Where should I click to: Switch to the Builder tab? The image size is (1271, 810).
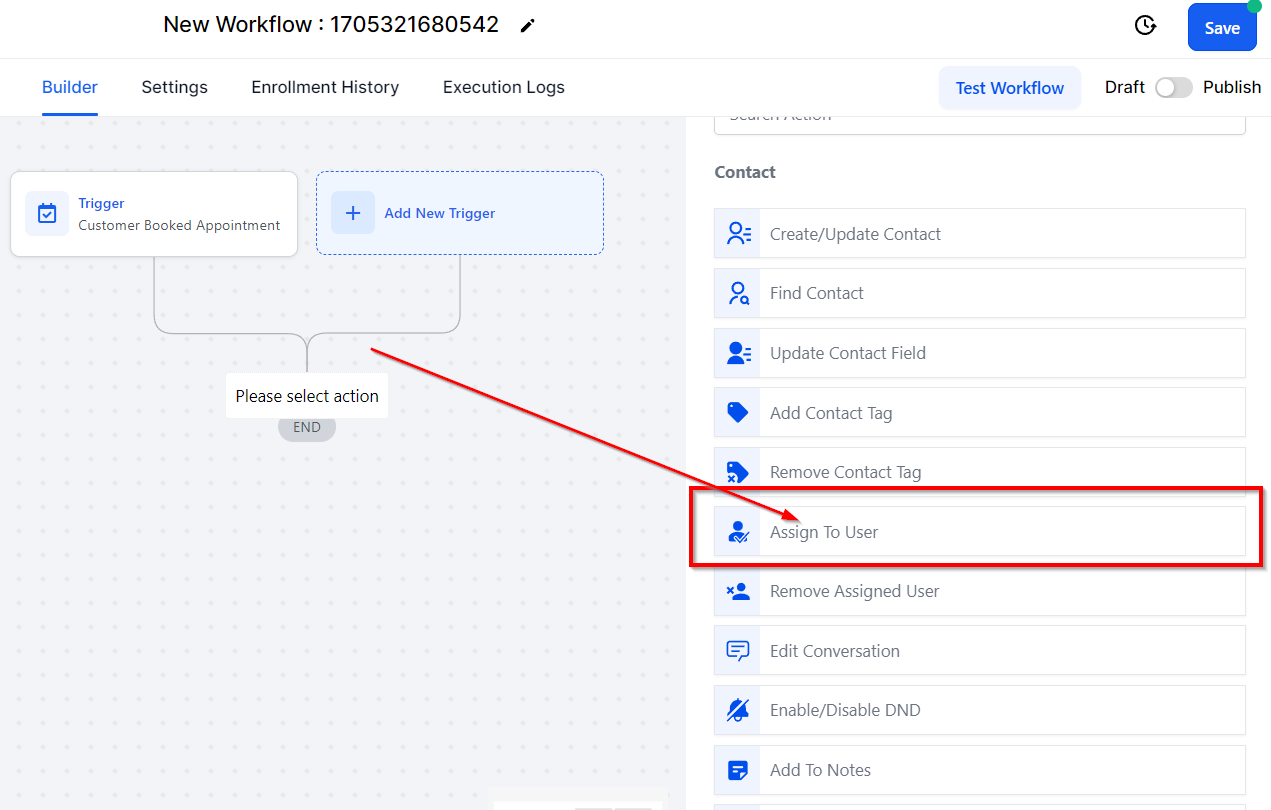pos(70,87)
